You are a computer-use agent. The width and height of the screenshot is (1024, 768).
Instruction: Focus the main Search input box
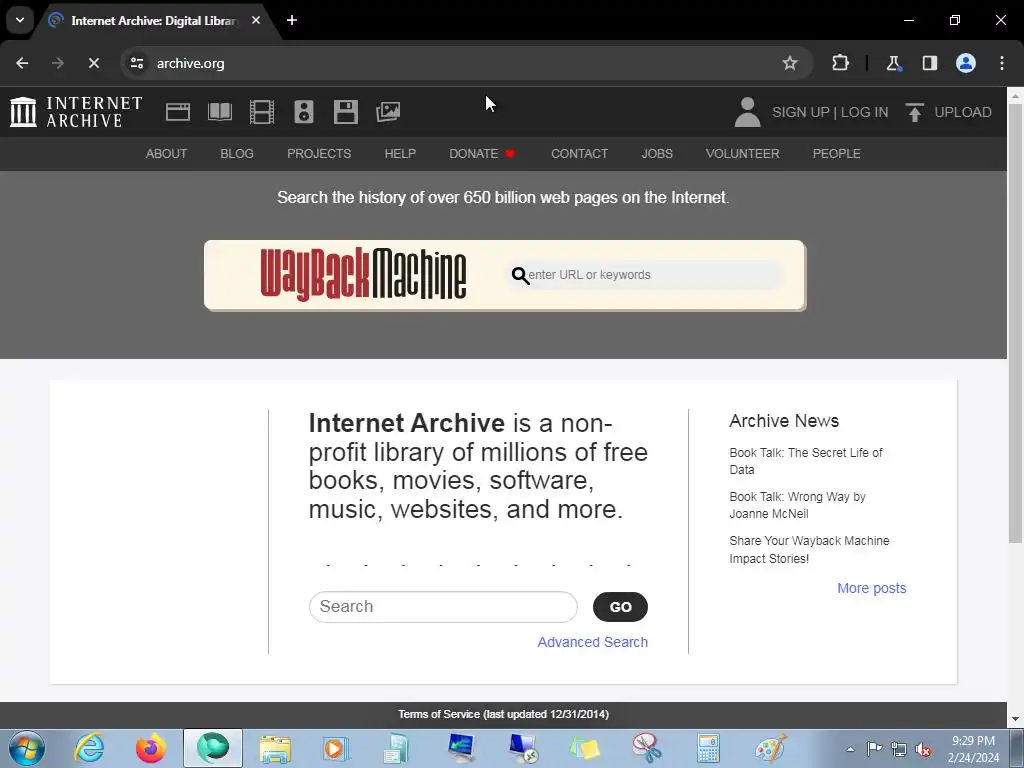coord(443,607)
